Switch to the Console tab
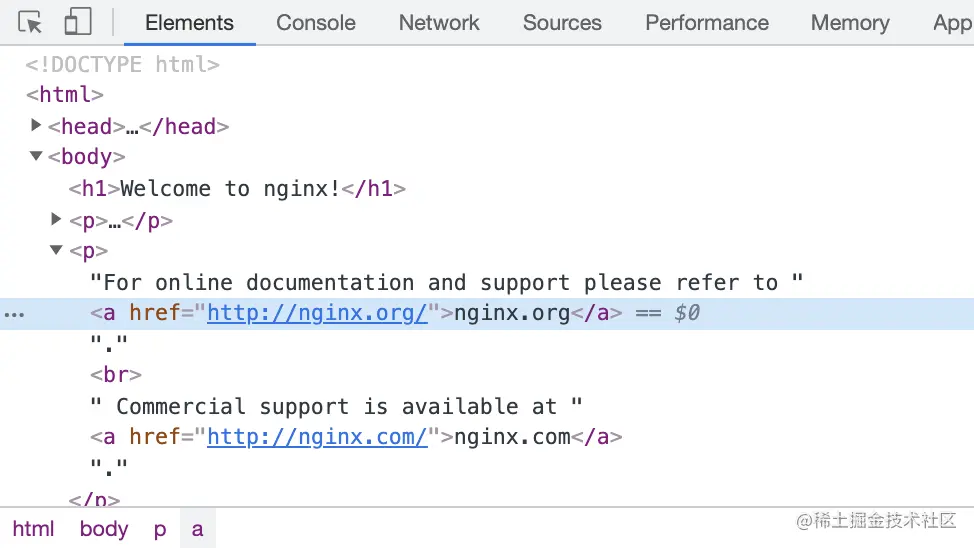Viewport: 974px width, 548px height. coord(315,22)
